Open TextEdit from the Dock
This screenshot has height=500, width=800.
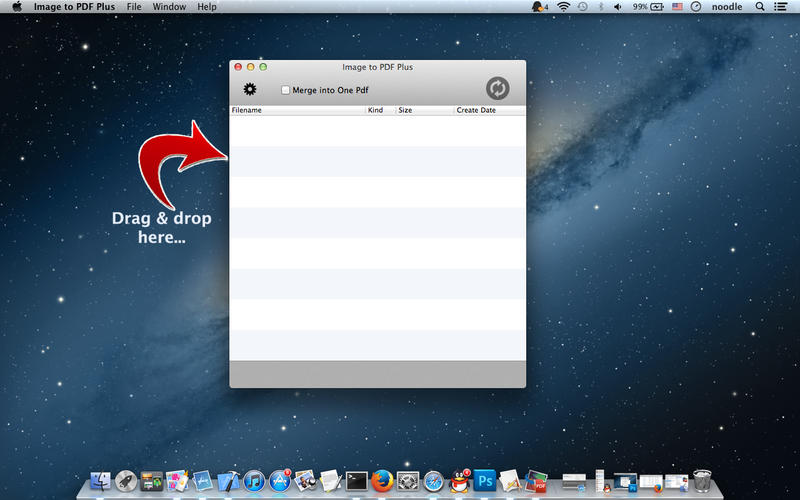[331, 481]
